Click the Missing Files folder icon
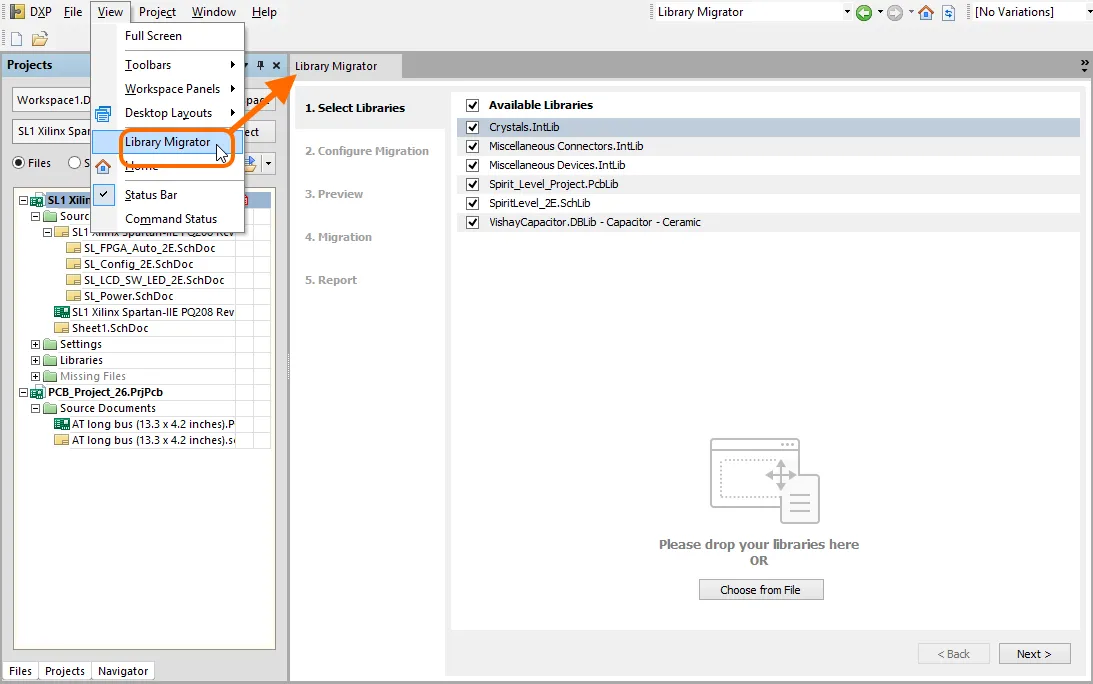Image resolution: width=1093 pixels, height=684 pixels. (x=49, y=377)
